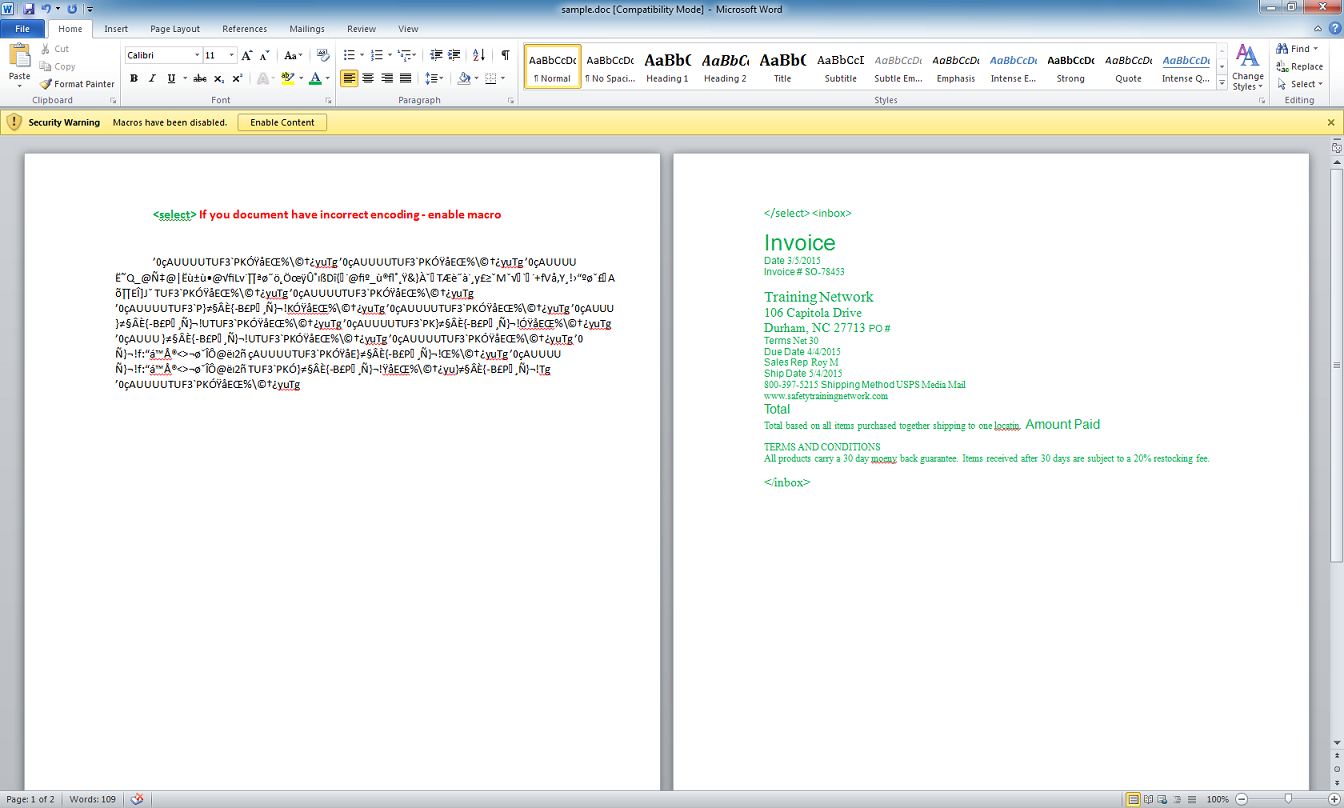Toggle Bold formatting
1344x808 pixels.
133,78
